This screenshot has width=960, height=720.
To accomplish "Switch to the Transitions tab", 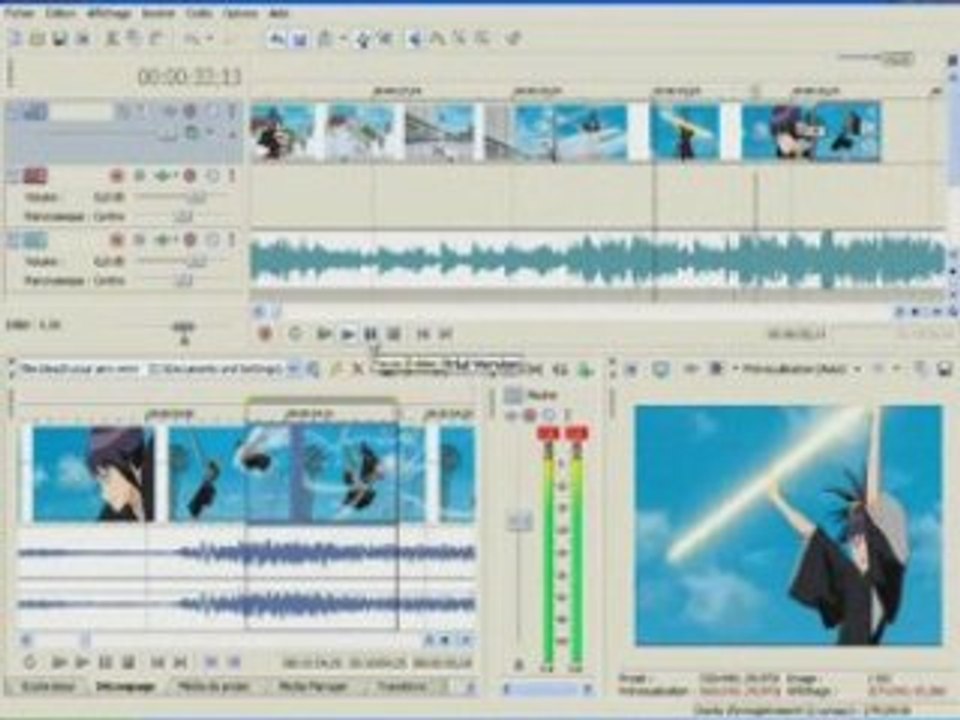I will pyautogui.click(x=402, y=687).
